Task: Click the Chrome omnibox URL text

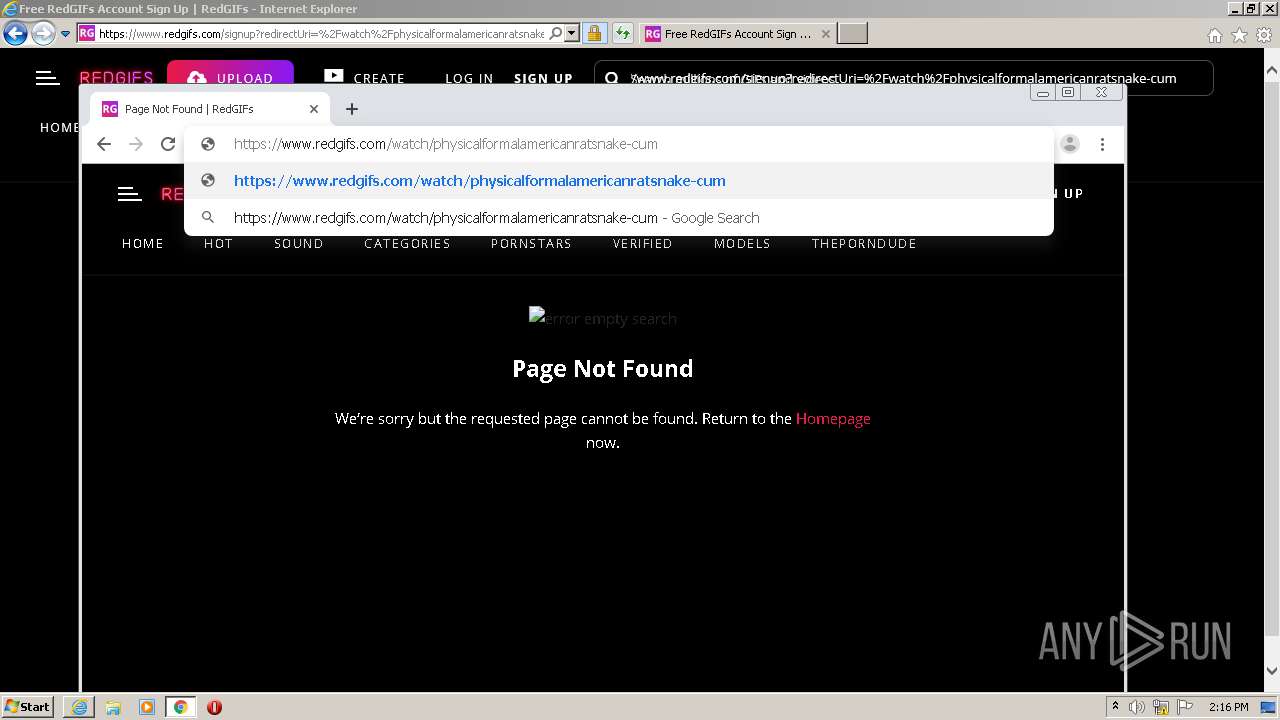Action: pos(446,144)
